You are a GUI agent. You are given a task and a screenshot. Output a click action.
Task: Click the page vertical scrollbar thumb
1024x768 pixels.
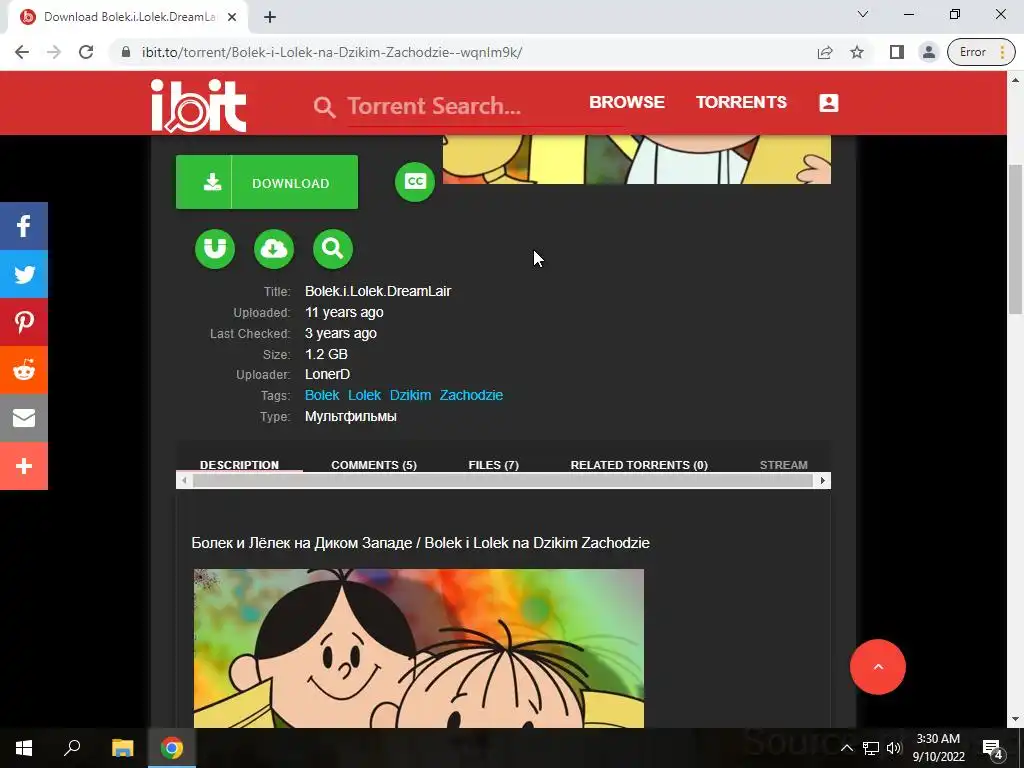point(1015,238)
